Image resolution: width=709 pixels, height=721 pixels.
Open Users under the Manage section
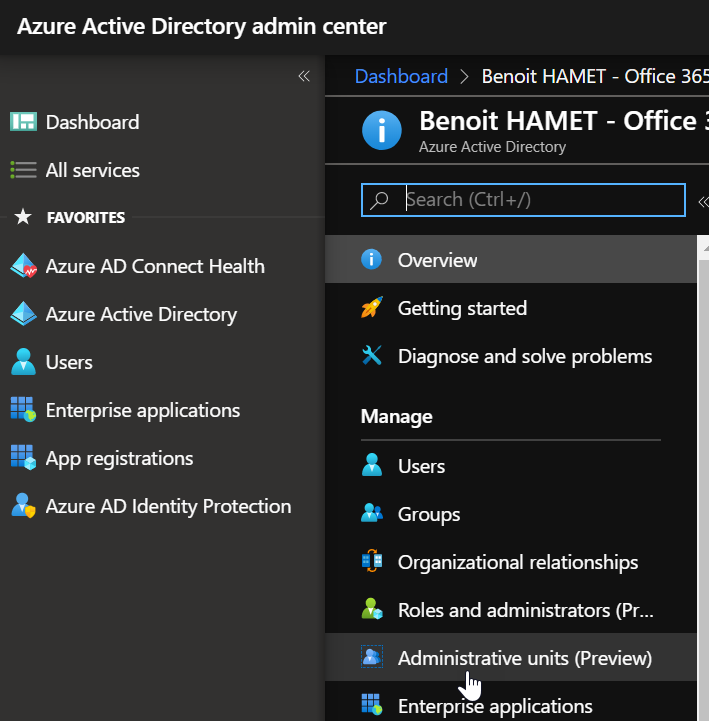[x=421, y=466]
